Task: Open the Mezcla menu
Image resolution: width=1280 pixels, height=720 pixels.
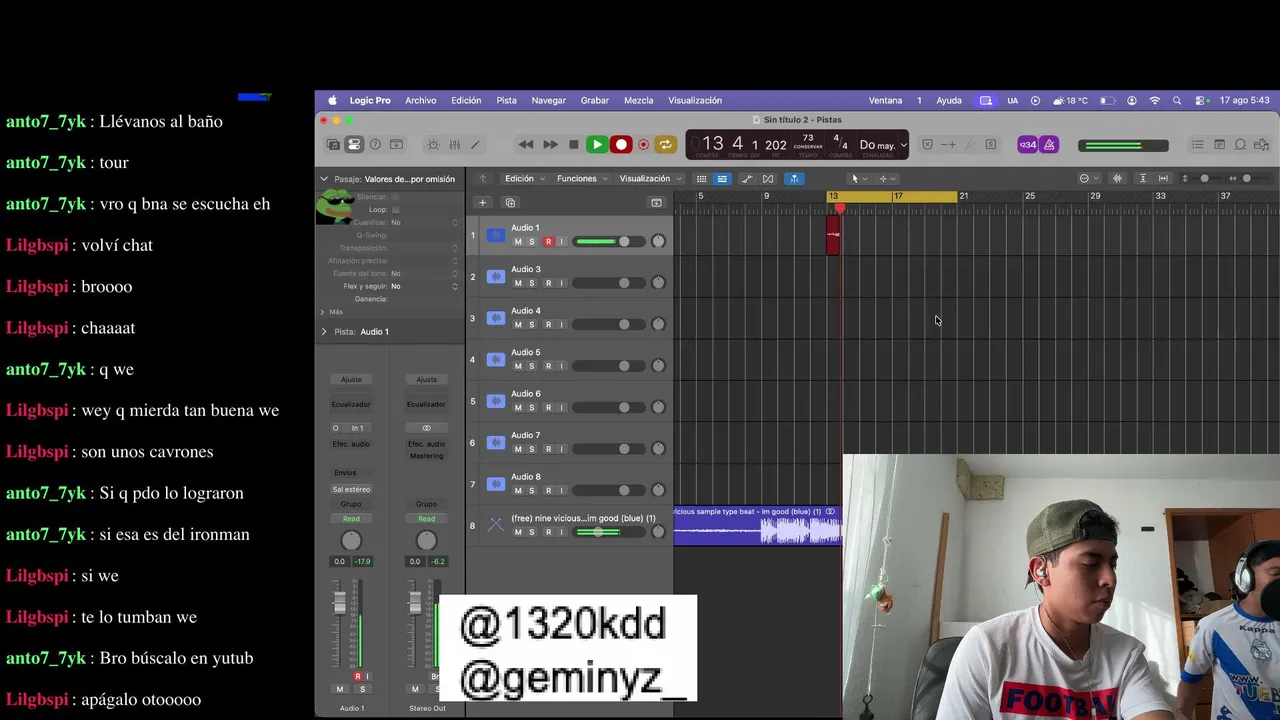Action: coord(639,100)
